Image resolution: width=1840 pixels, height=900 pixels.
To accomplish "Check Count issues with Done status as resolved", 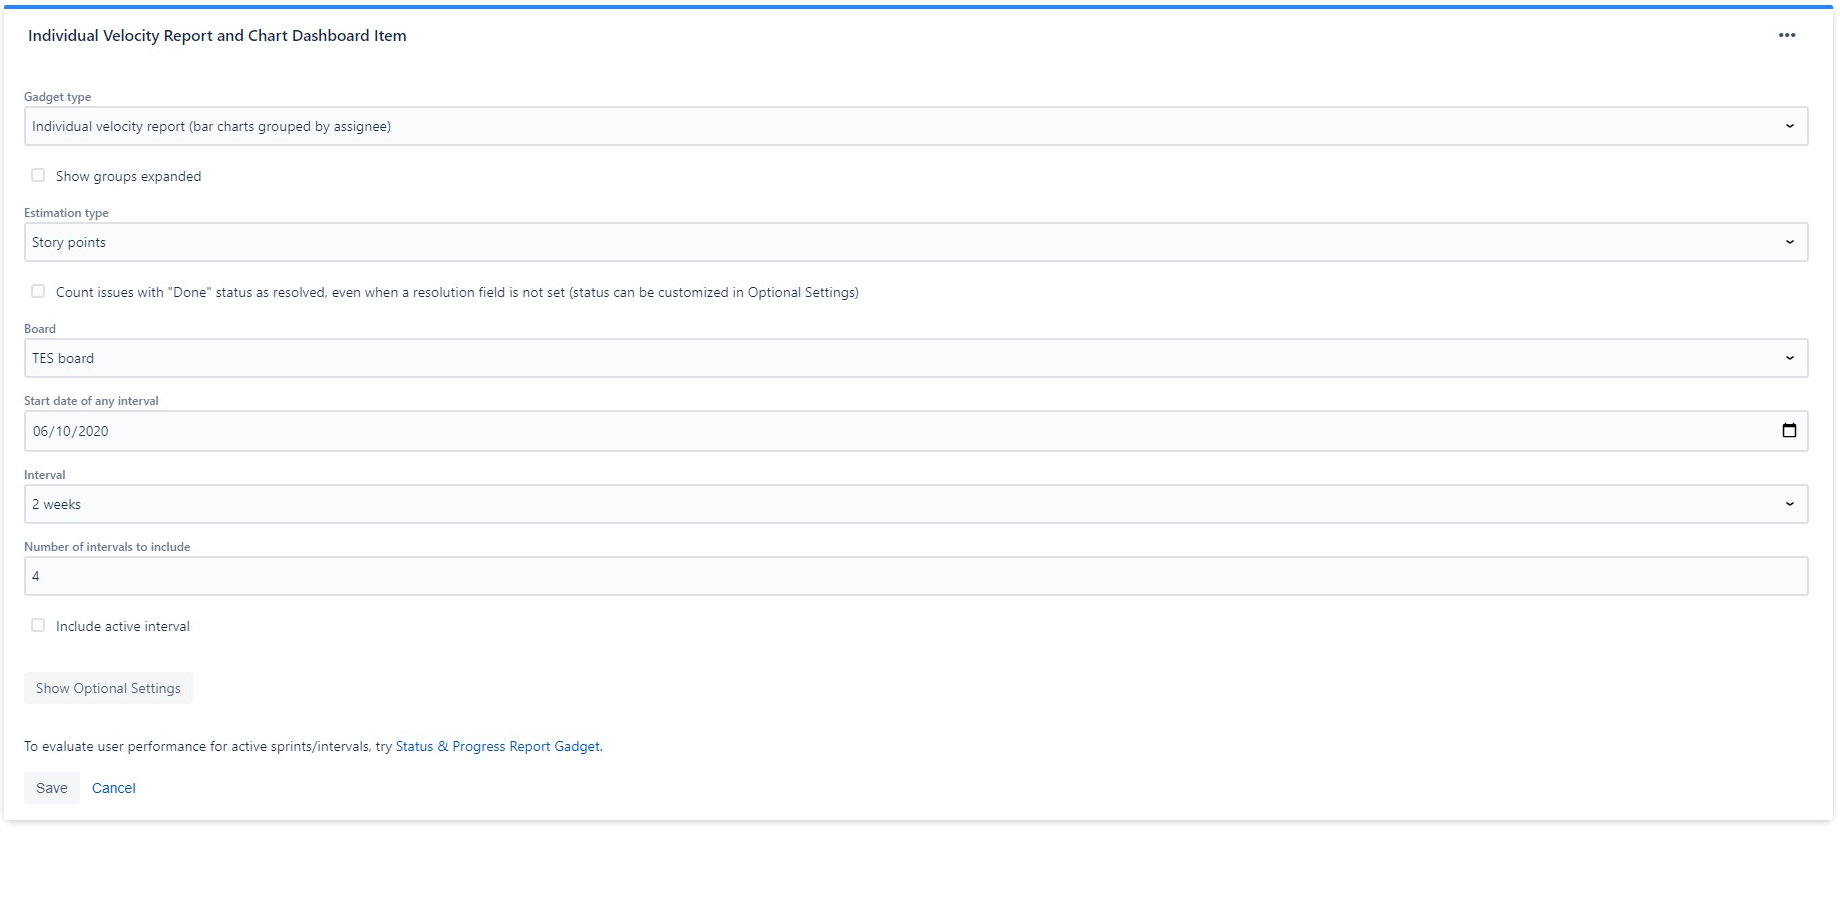I will (x=38, y=291).
